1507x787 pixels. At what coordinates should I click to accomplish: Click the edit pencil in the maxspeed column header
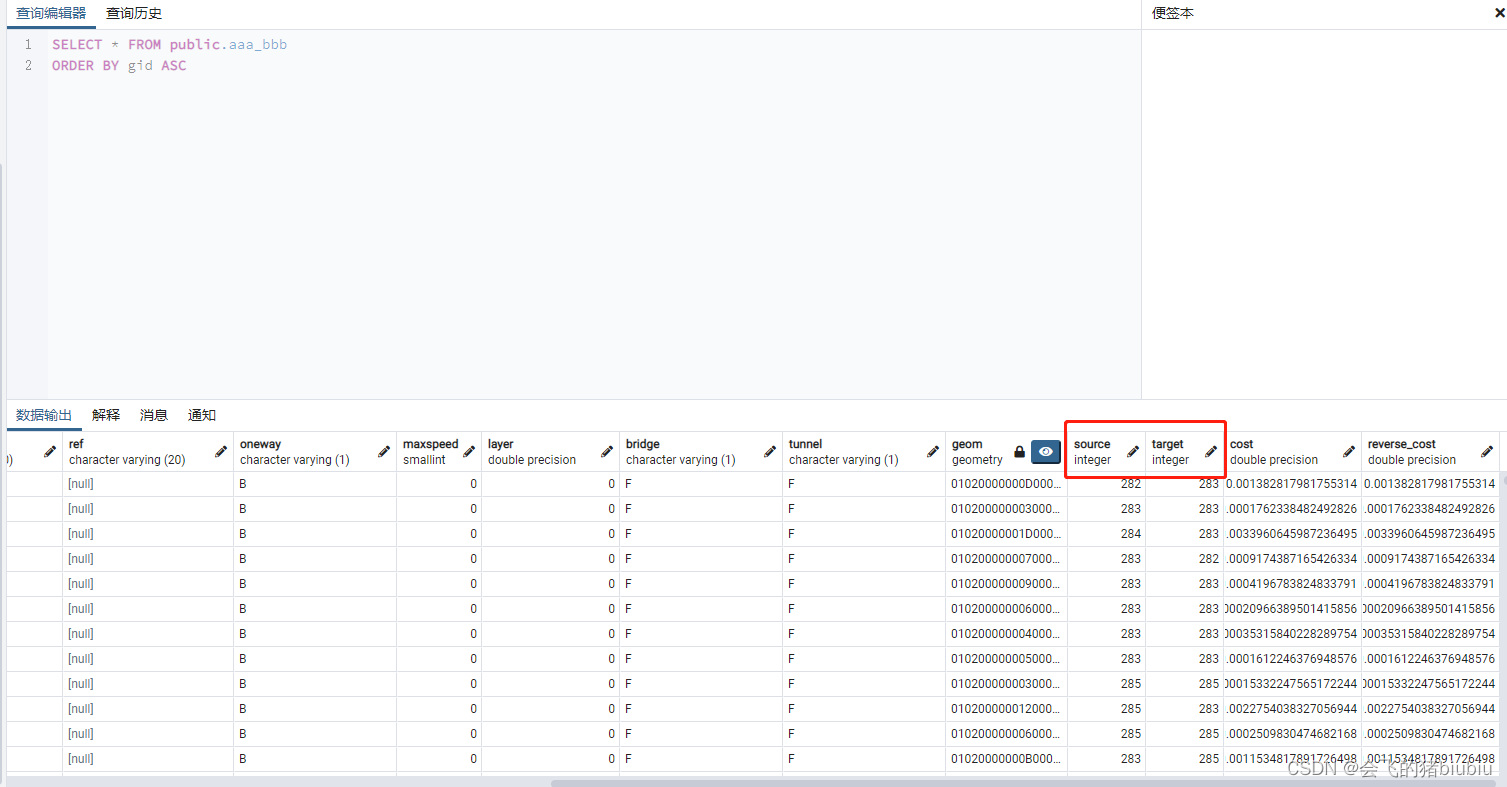pyautogui.click(x=468, y=452)
